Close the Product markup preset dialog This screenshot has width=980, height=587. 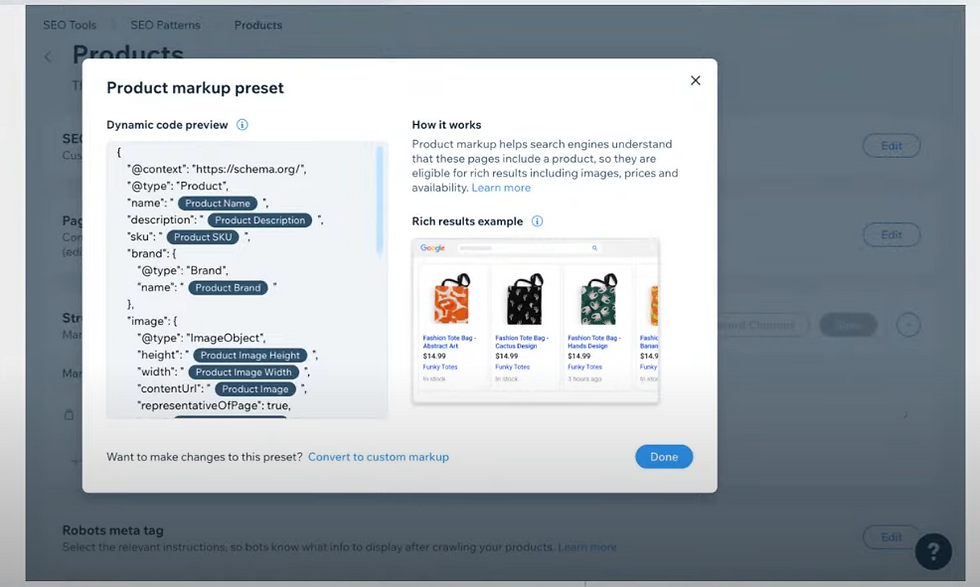click(x=695, y=81)
